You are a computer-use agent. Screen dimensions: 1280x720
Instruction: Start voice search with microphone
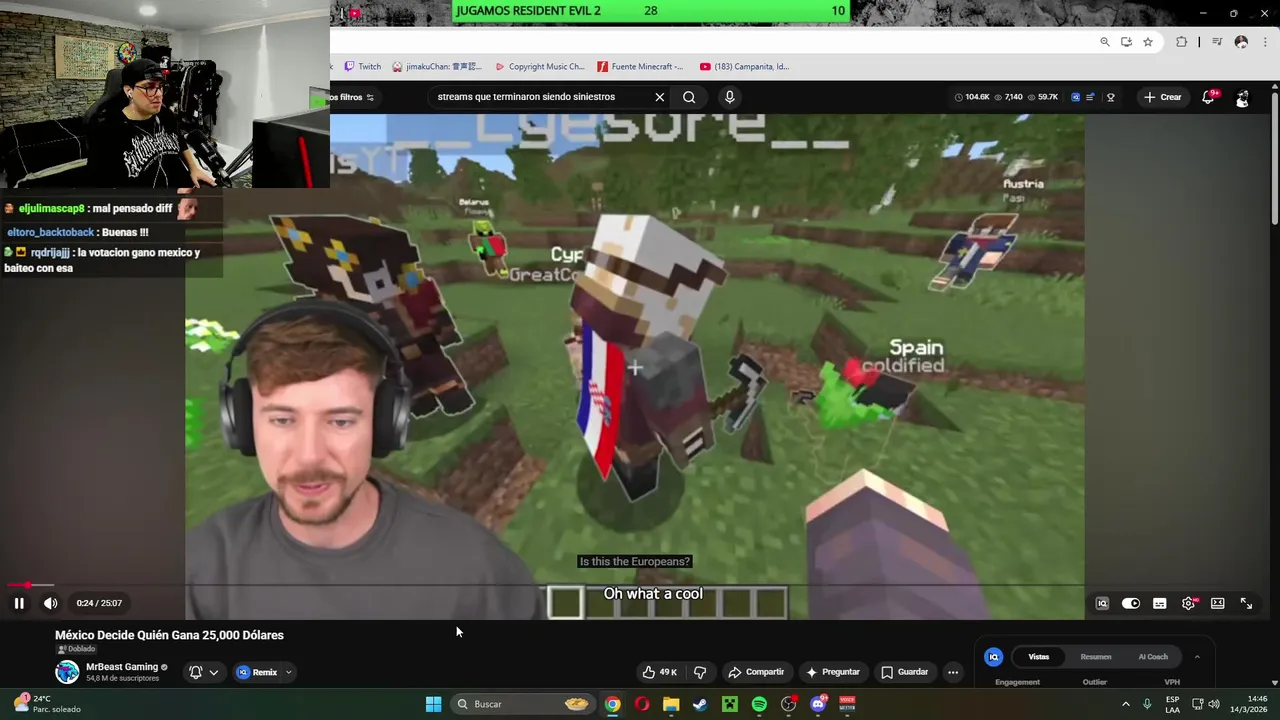point(730,97)
